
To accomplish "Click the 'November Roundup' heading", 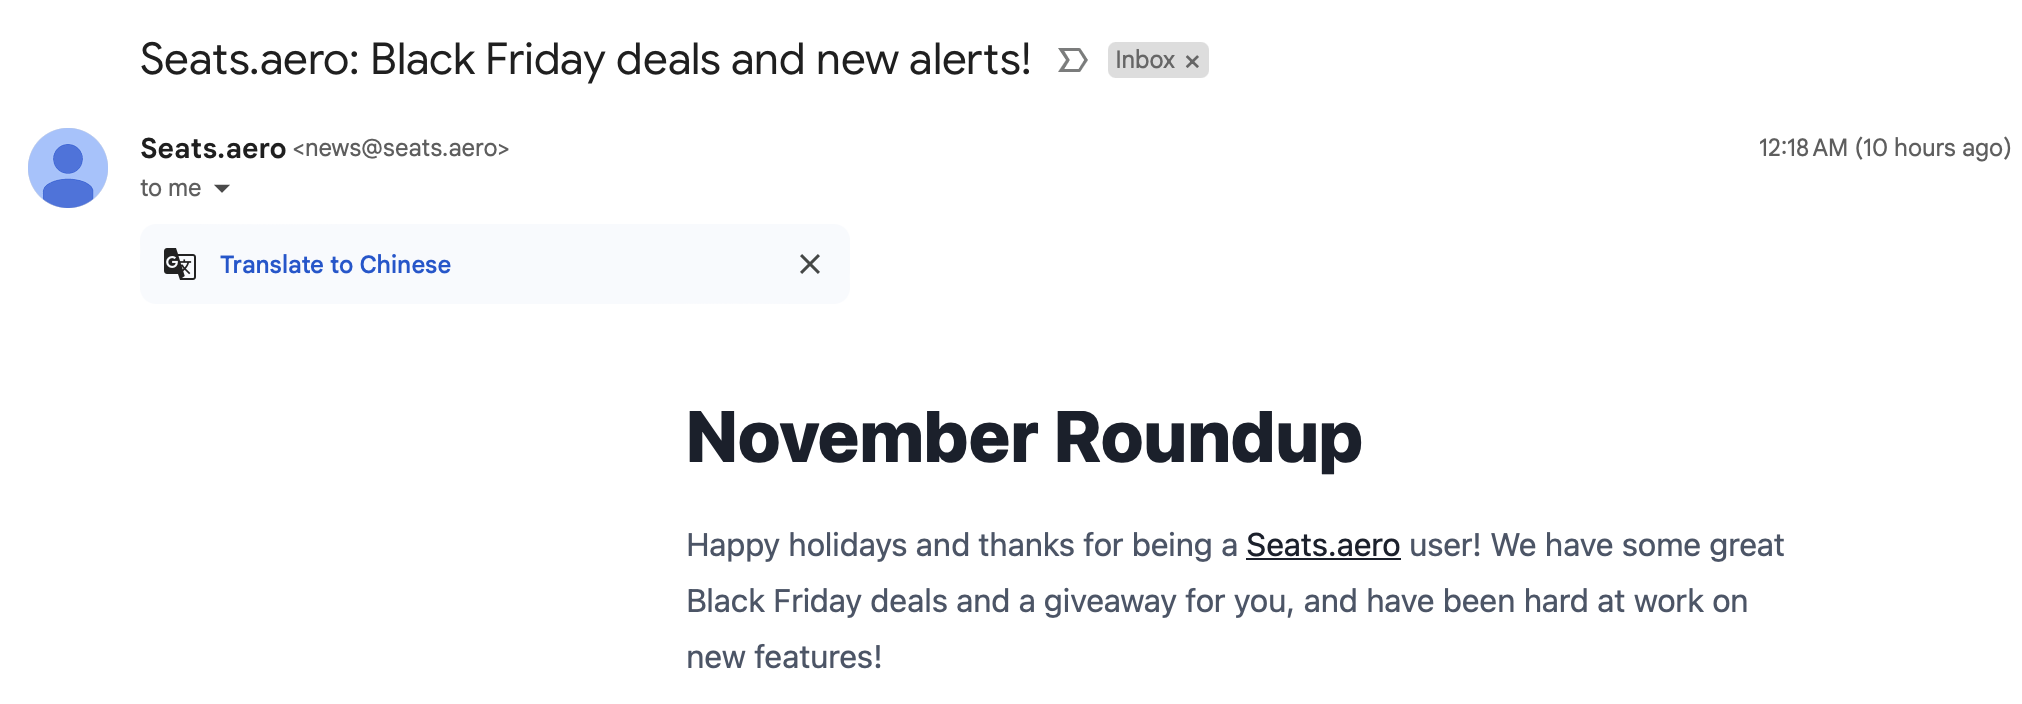I will click(x=1024, y=438).
